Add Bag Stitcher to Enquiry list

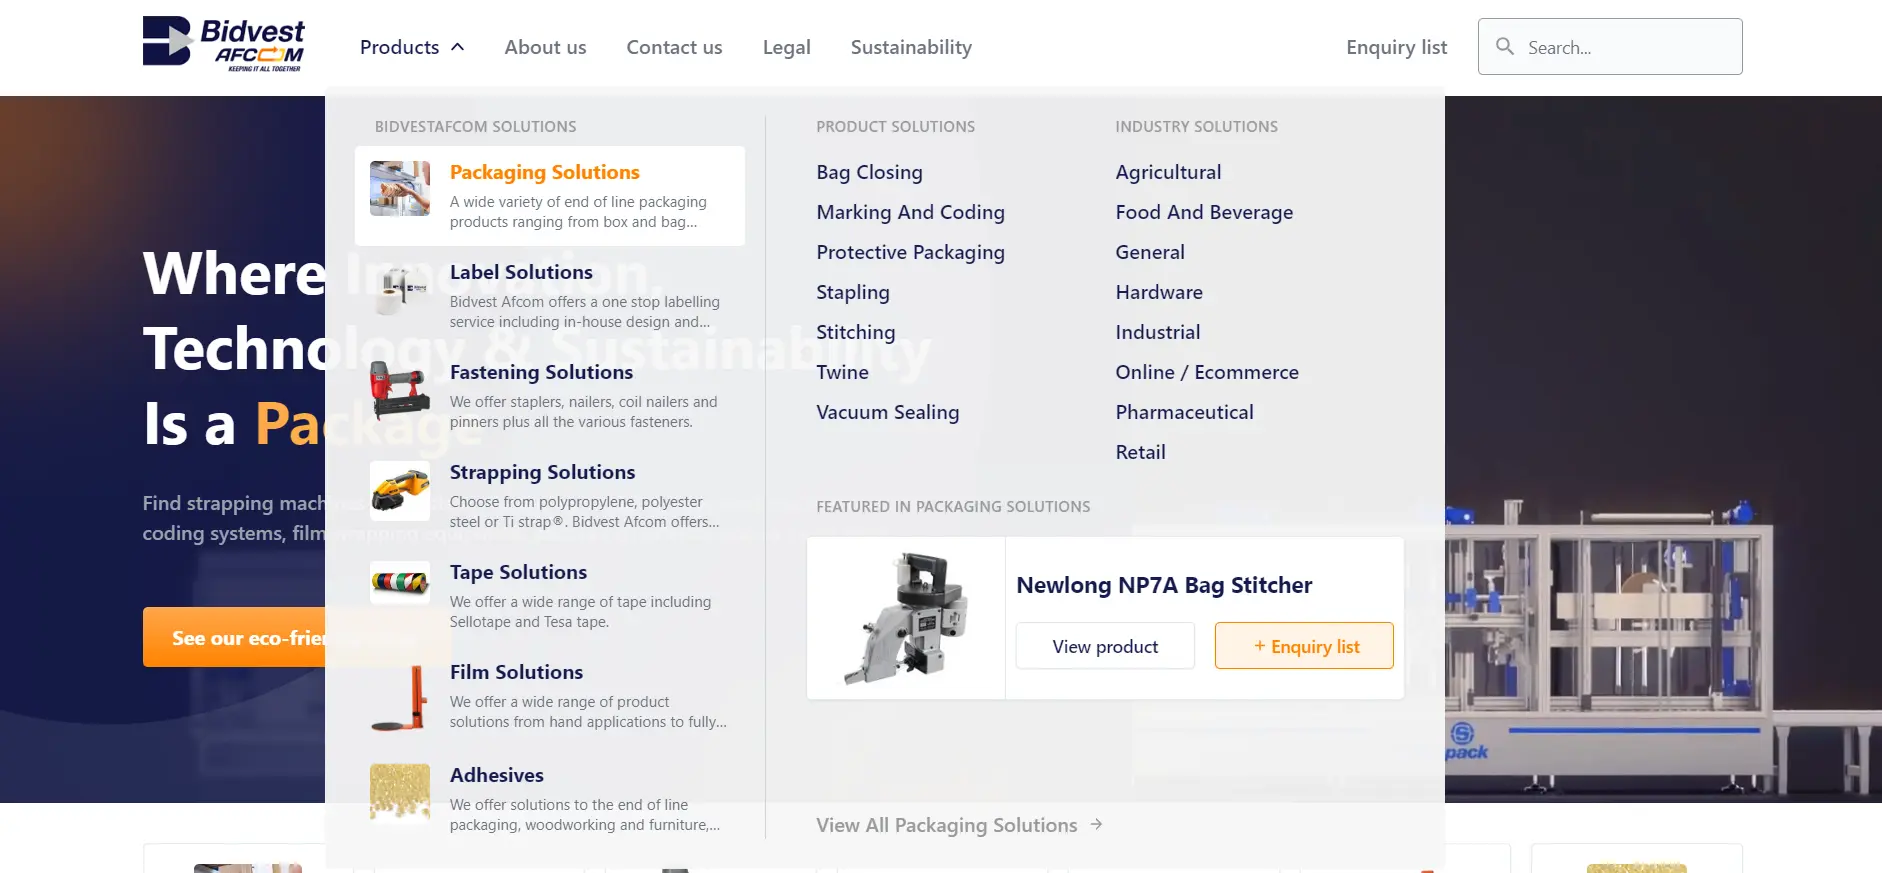pyautogui.click(x=1304, y=646)
